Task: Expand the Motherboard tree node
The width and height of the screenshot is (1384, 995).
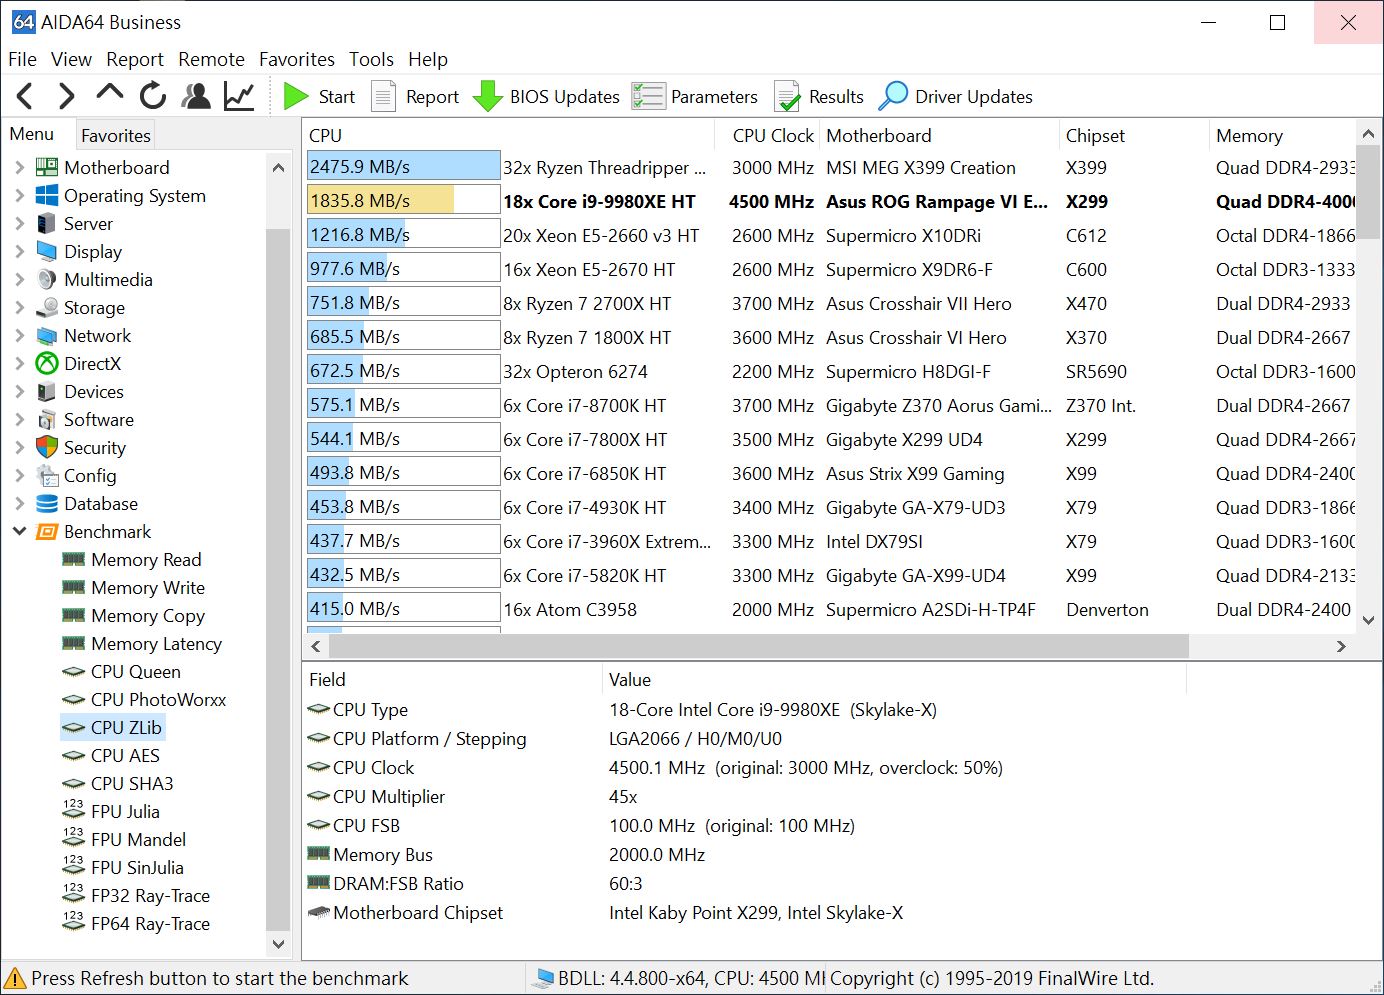Action: pos(19,167)
